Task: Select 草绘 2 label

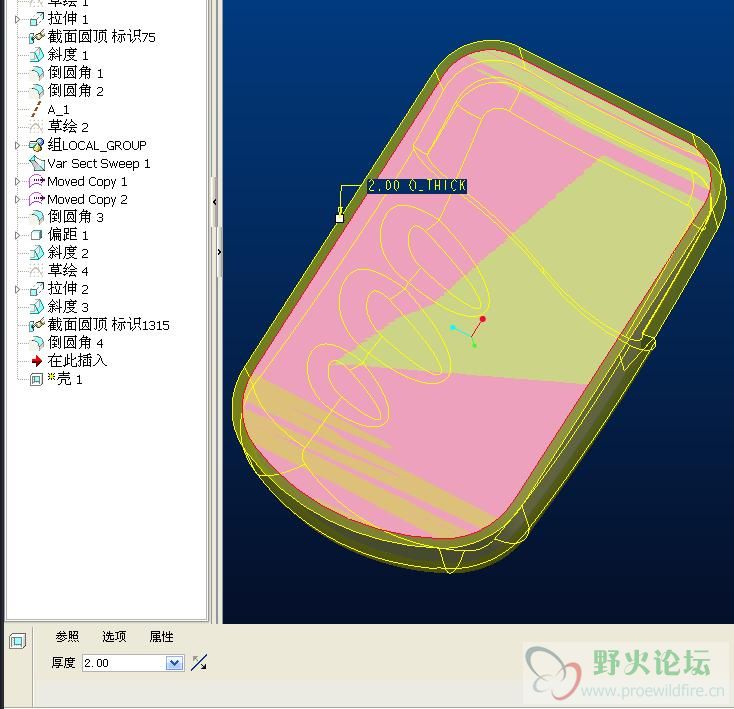Action: click(68, 127)
